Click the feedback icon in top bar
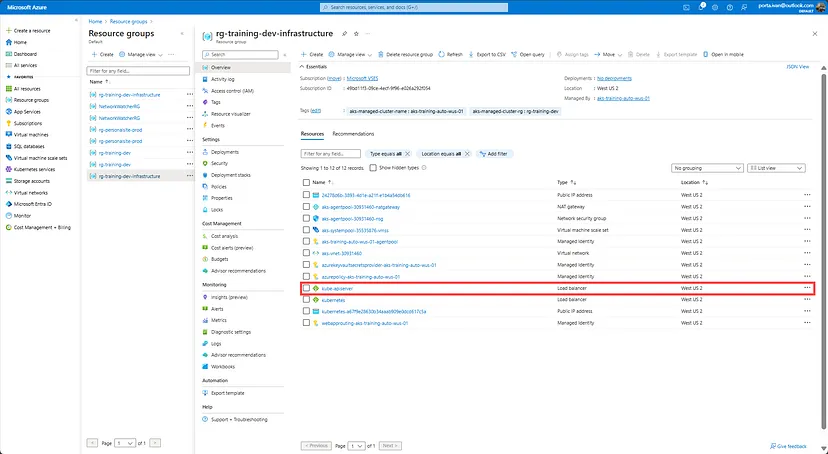The height and width of the screenshot is (454, 828). (x=744, y=7)
